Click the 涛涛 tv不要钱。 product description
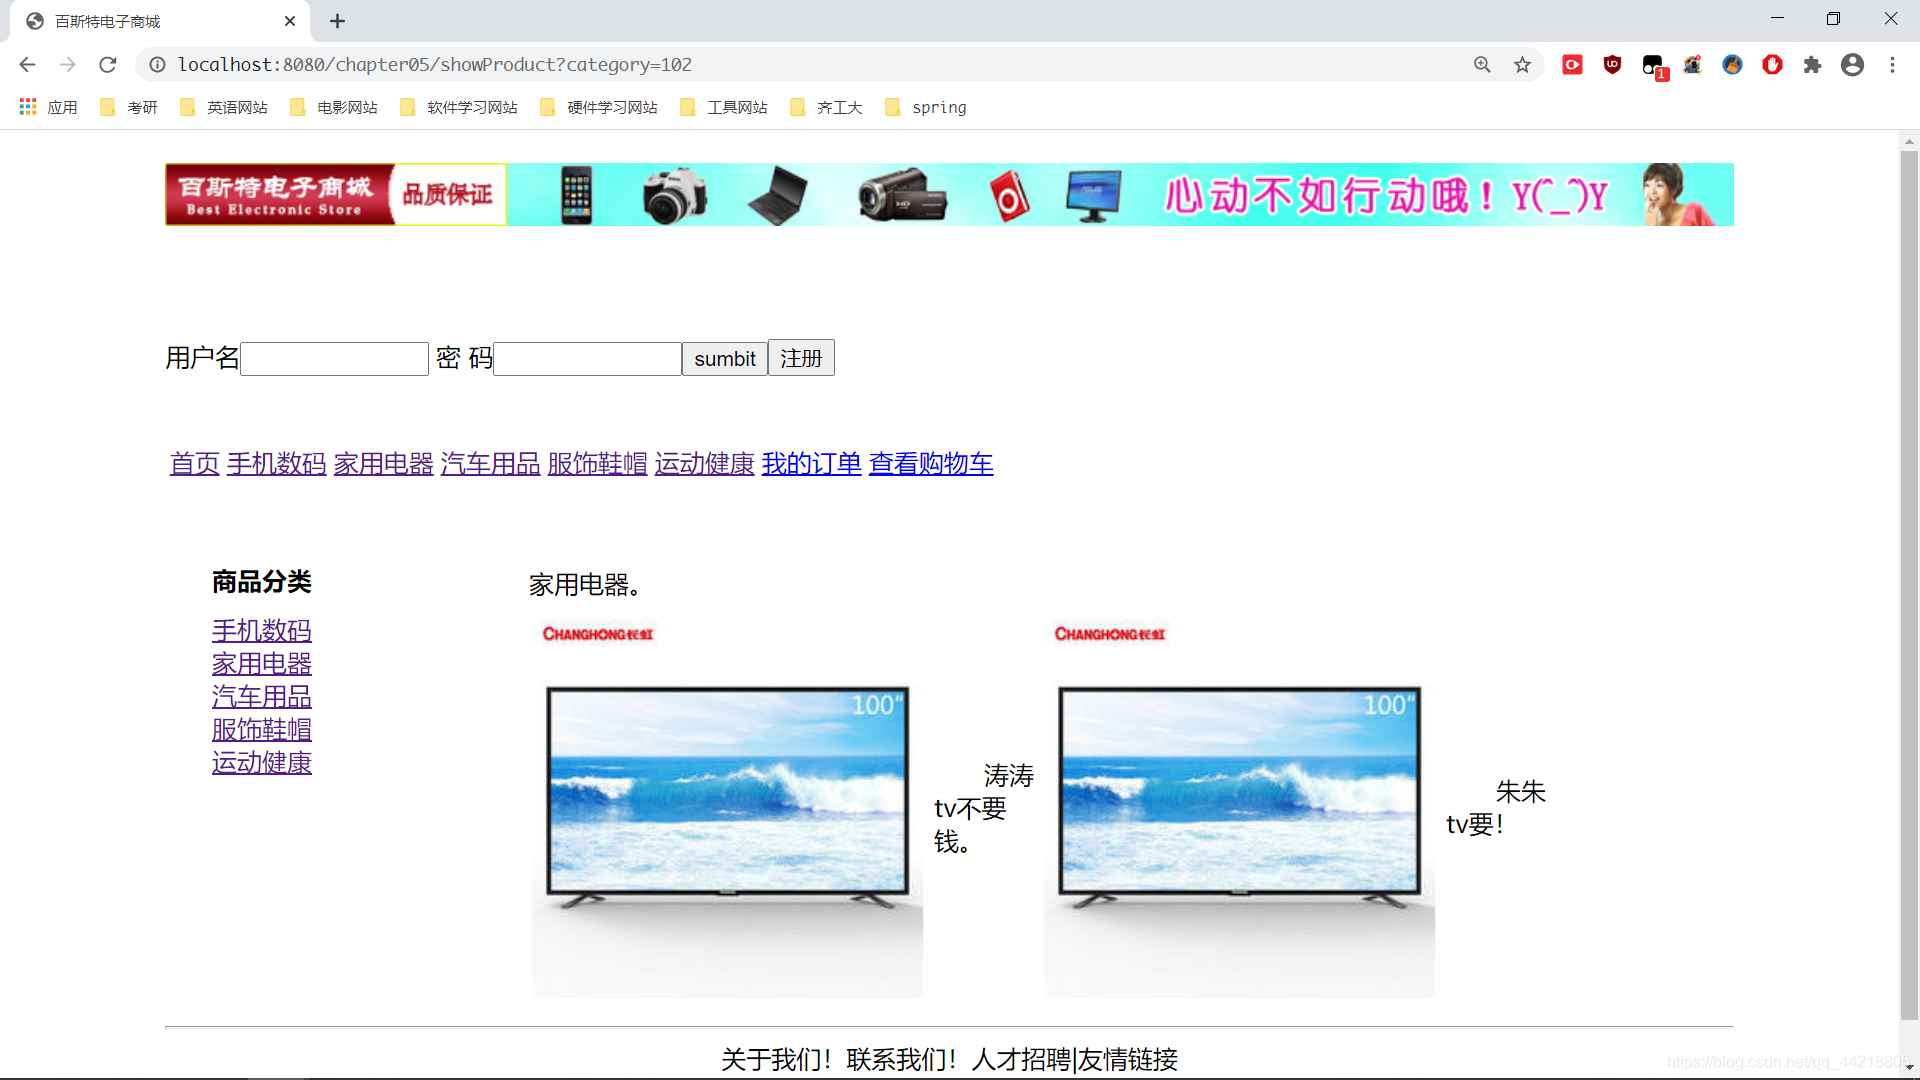The width and height of the screenshot is (1920, 1080). coord(984,809)
